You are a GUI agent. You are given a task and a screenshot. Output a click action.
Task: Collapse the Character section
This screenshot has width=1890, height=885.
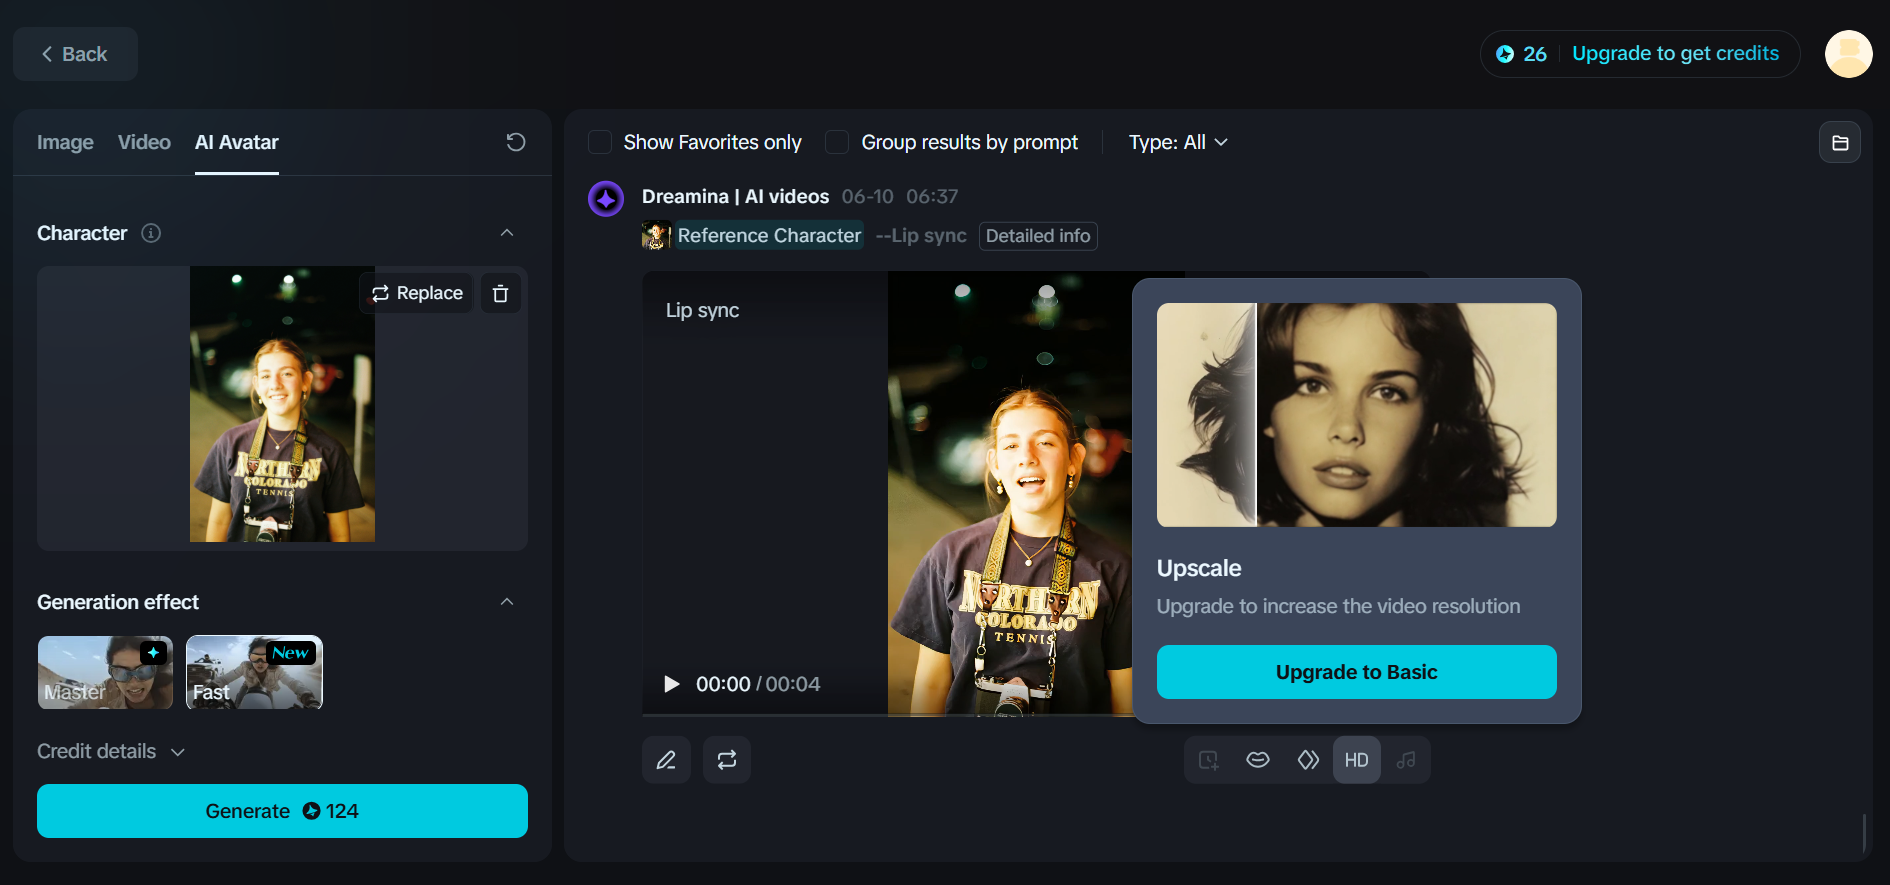(507, 233)
